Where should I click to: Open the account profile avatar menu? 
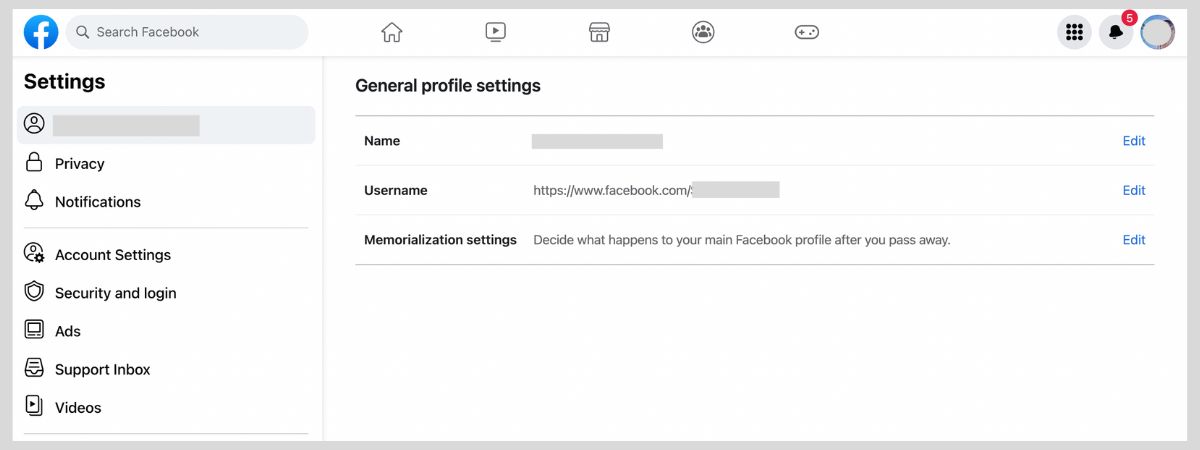[1158, 33]
